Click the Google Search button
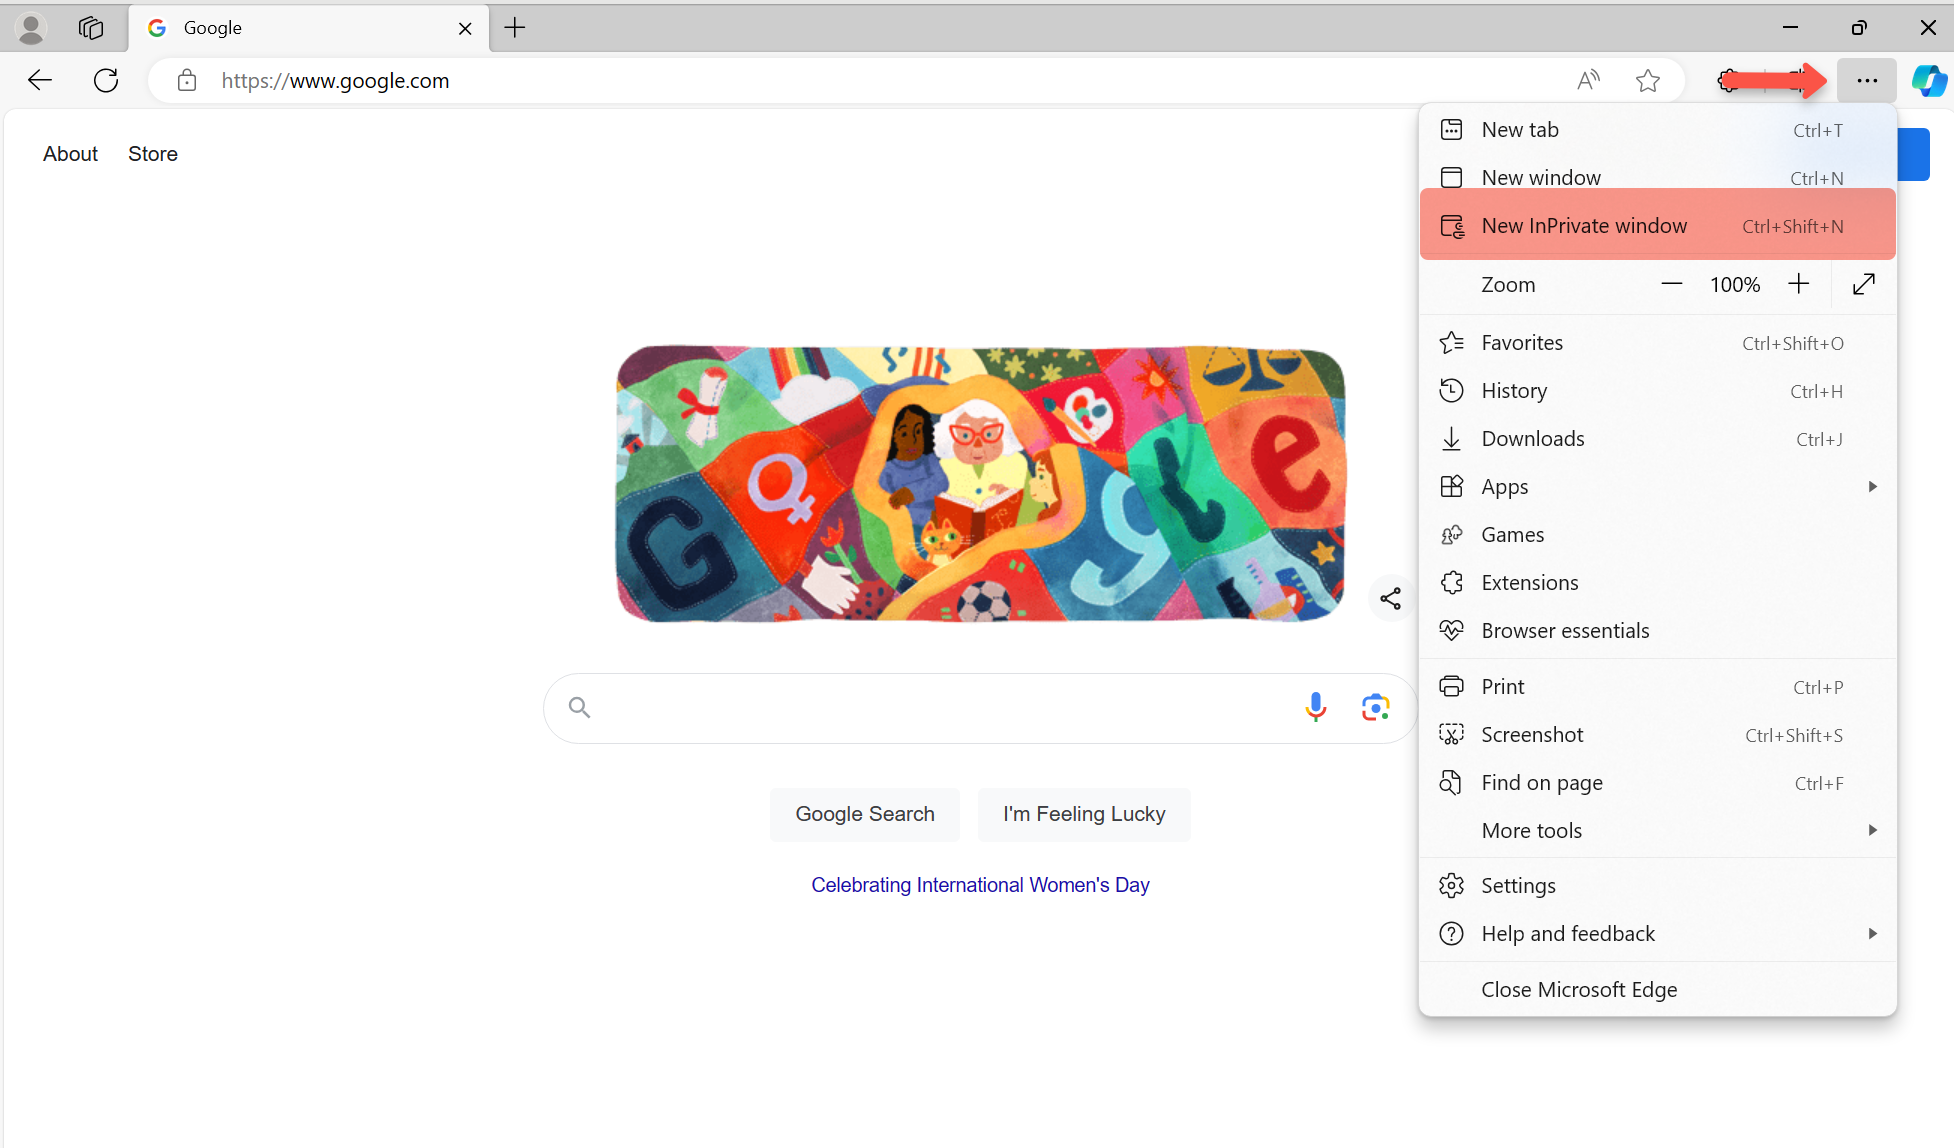1954x1148 pixels. (x=865, y=814)
